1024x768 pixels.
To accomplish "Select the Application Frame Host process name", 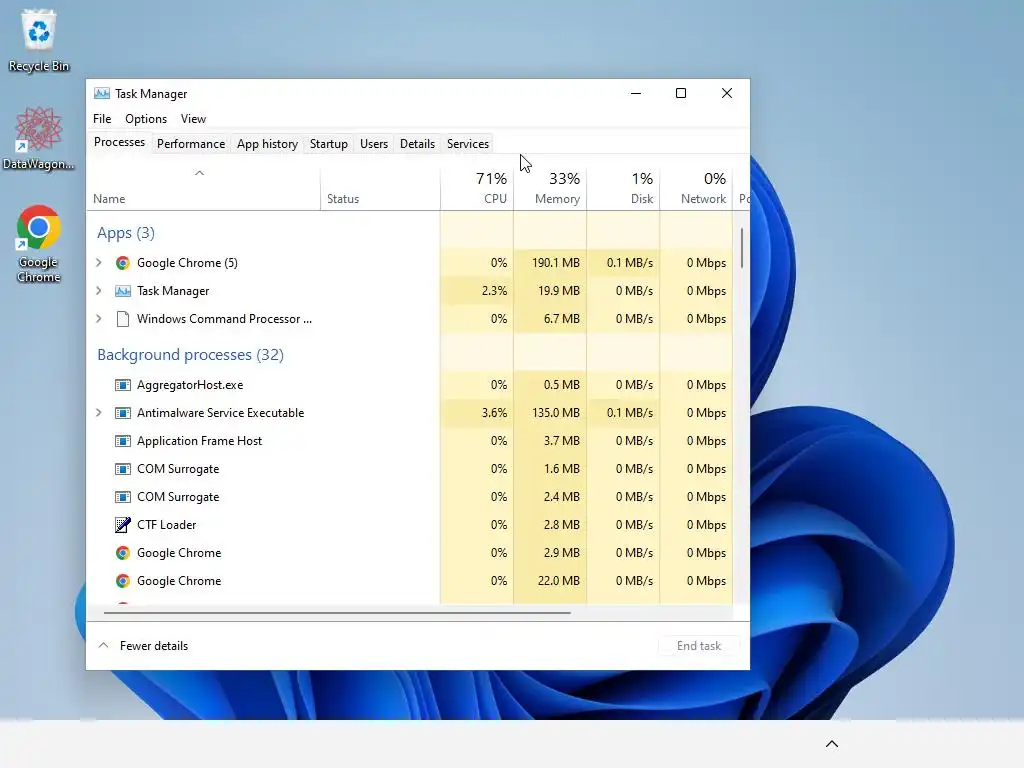I will click(199, 441).
